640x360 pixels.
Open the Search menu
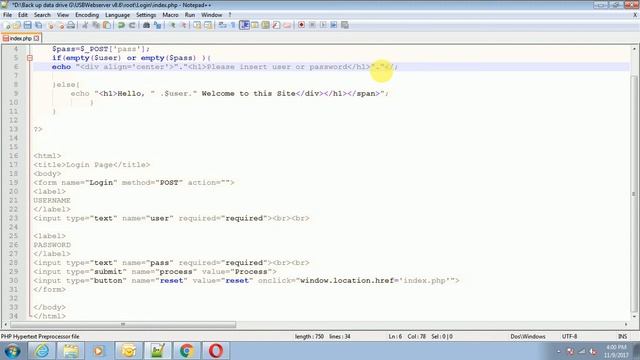tap(42, 15)
